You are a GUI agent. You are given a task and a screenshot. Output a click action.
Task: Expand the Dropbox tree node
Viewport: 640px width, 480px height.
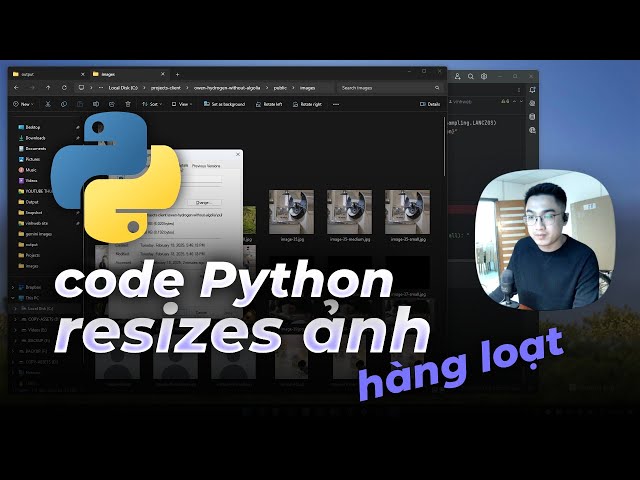(13, 287)
